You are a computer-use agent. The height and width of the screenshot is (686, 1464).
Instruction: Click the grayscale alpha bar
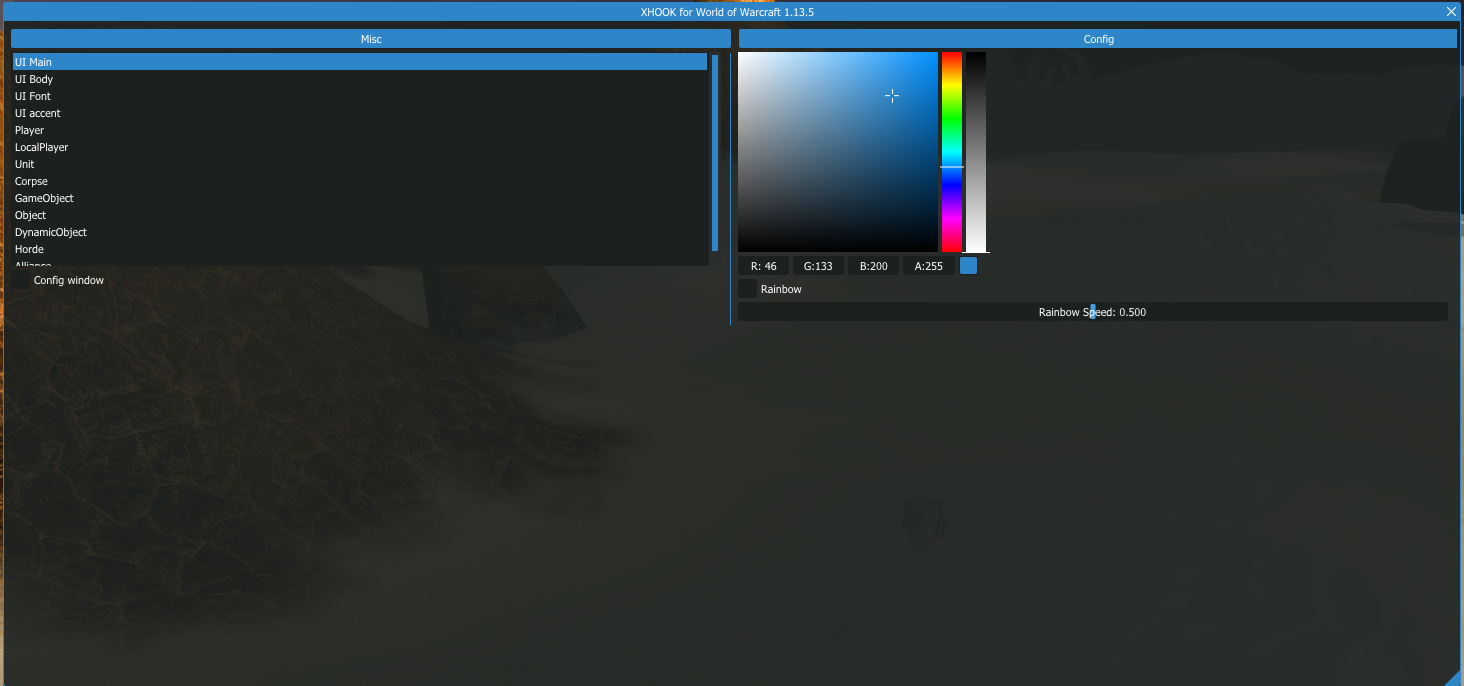[x=976, y=152]
